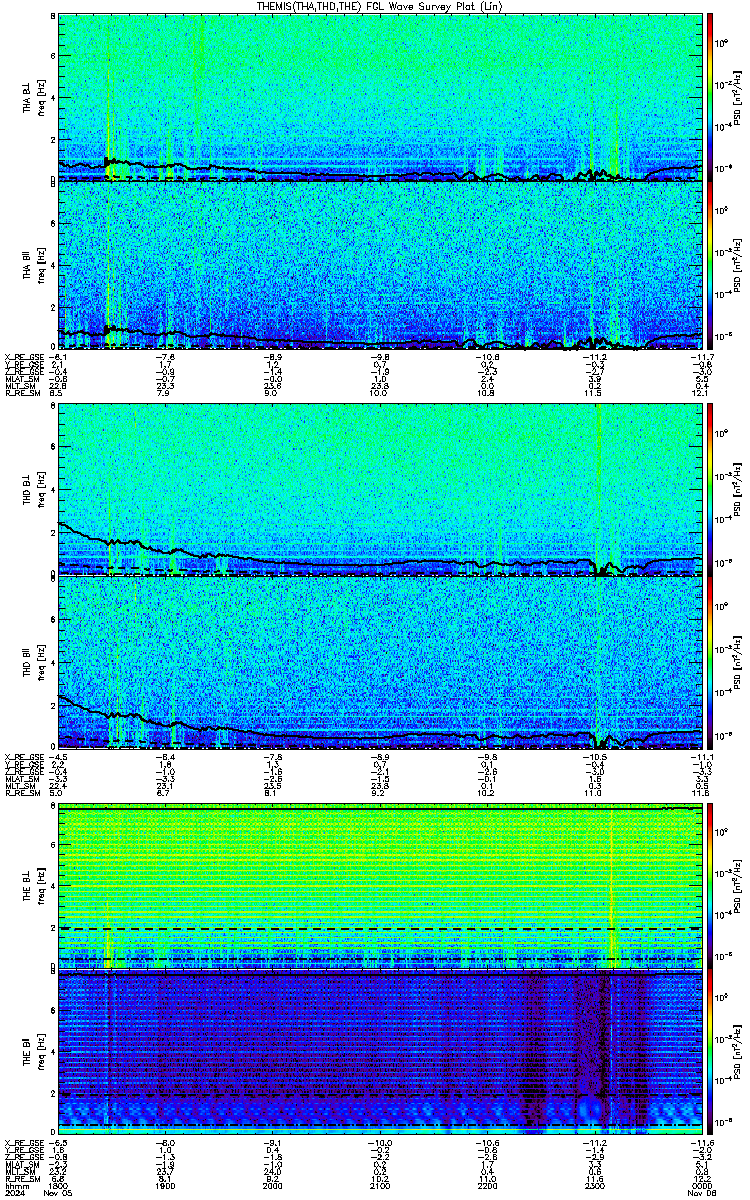Click the 2000 time tick label
Screen dimensions: 750x1200
click(273, 1185)
